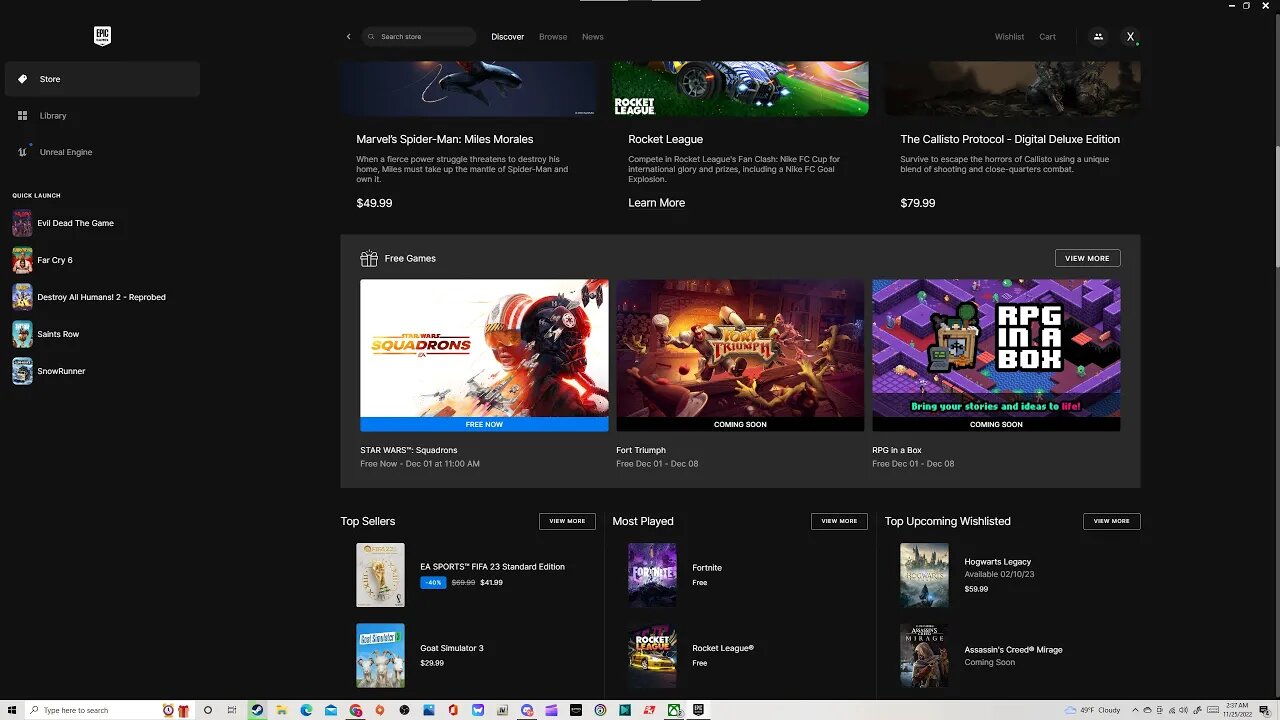Open the account profile avatar X
This screenshot has height=720, width=1280.
[x=1130, y=37]
